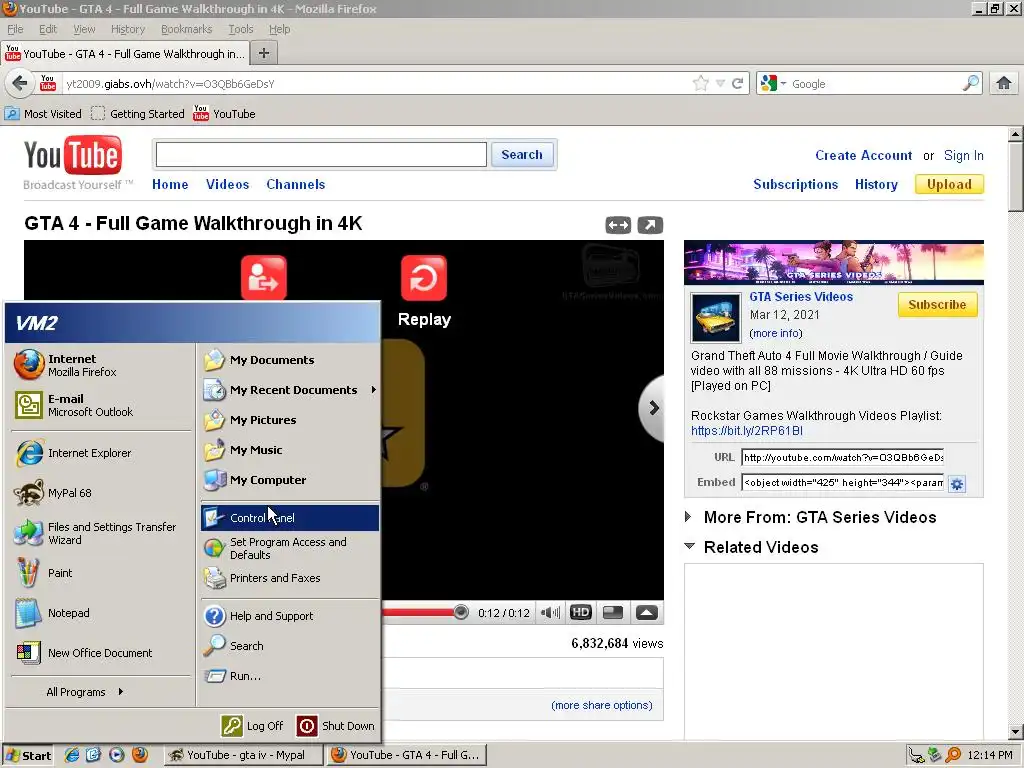This screenshot has height=768, width=1024.
Task: Open Paint from Start menu
Action: (101, 573)
